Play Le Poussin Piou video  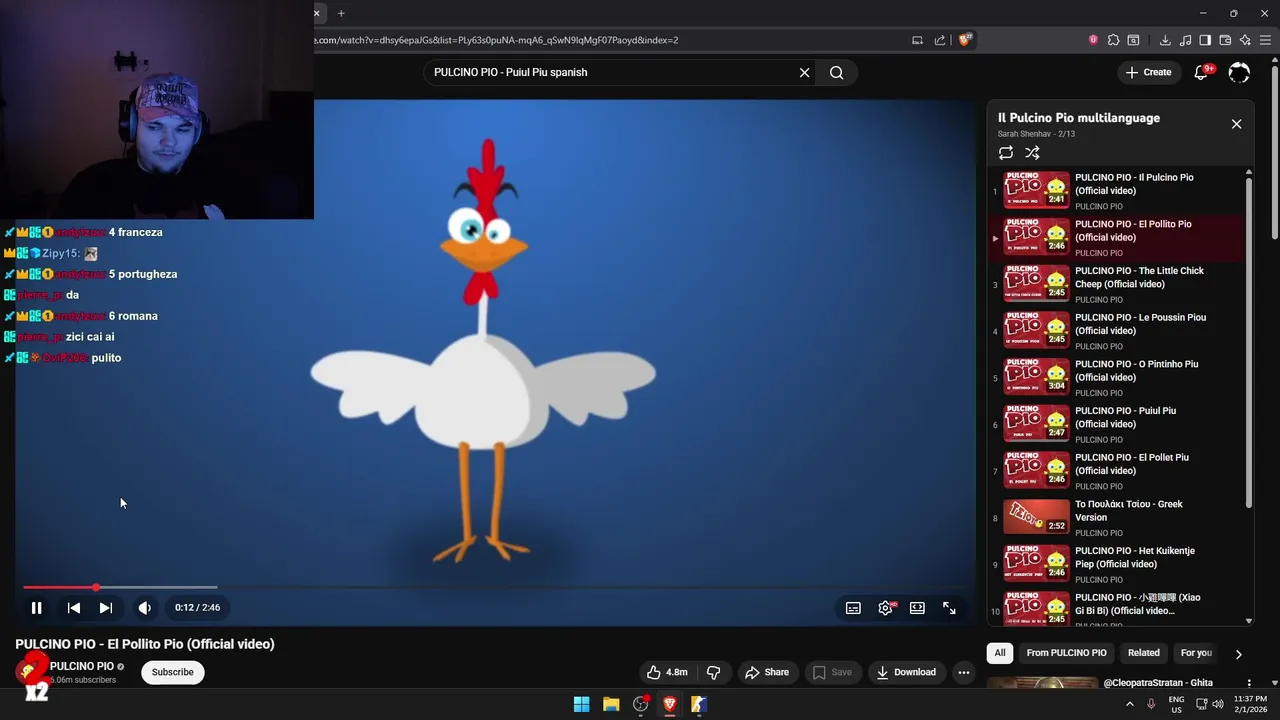(1115, 331)
